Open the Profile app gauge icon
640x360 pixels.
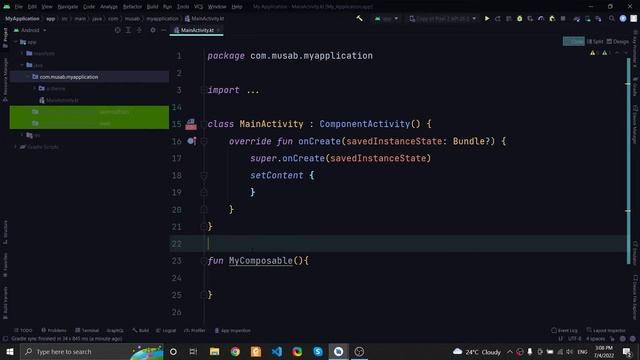click(x=541, y=18)
